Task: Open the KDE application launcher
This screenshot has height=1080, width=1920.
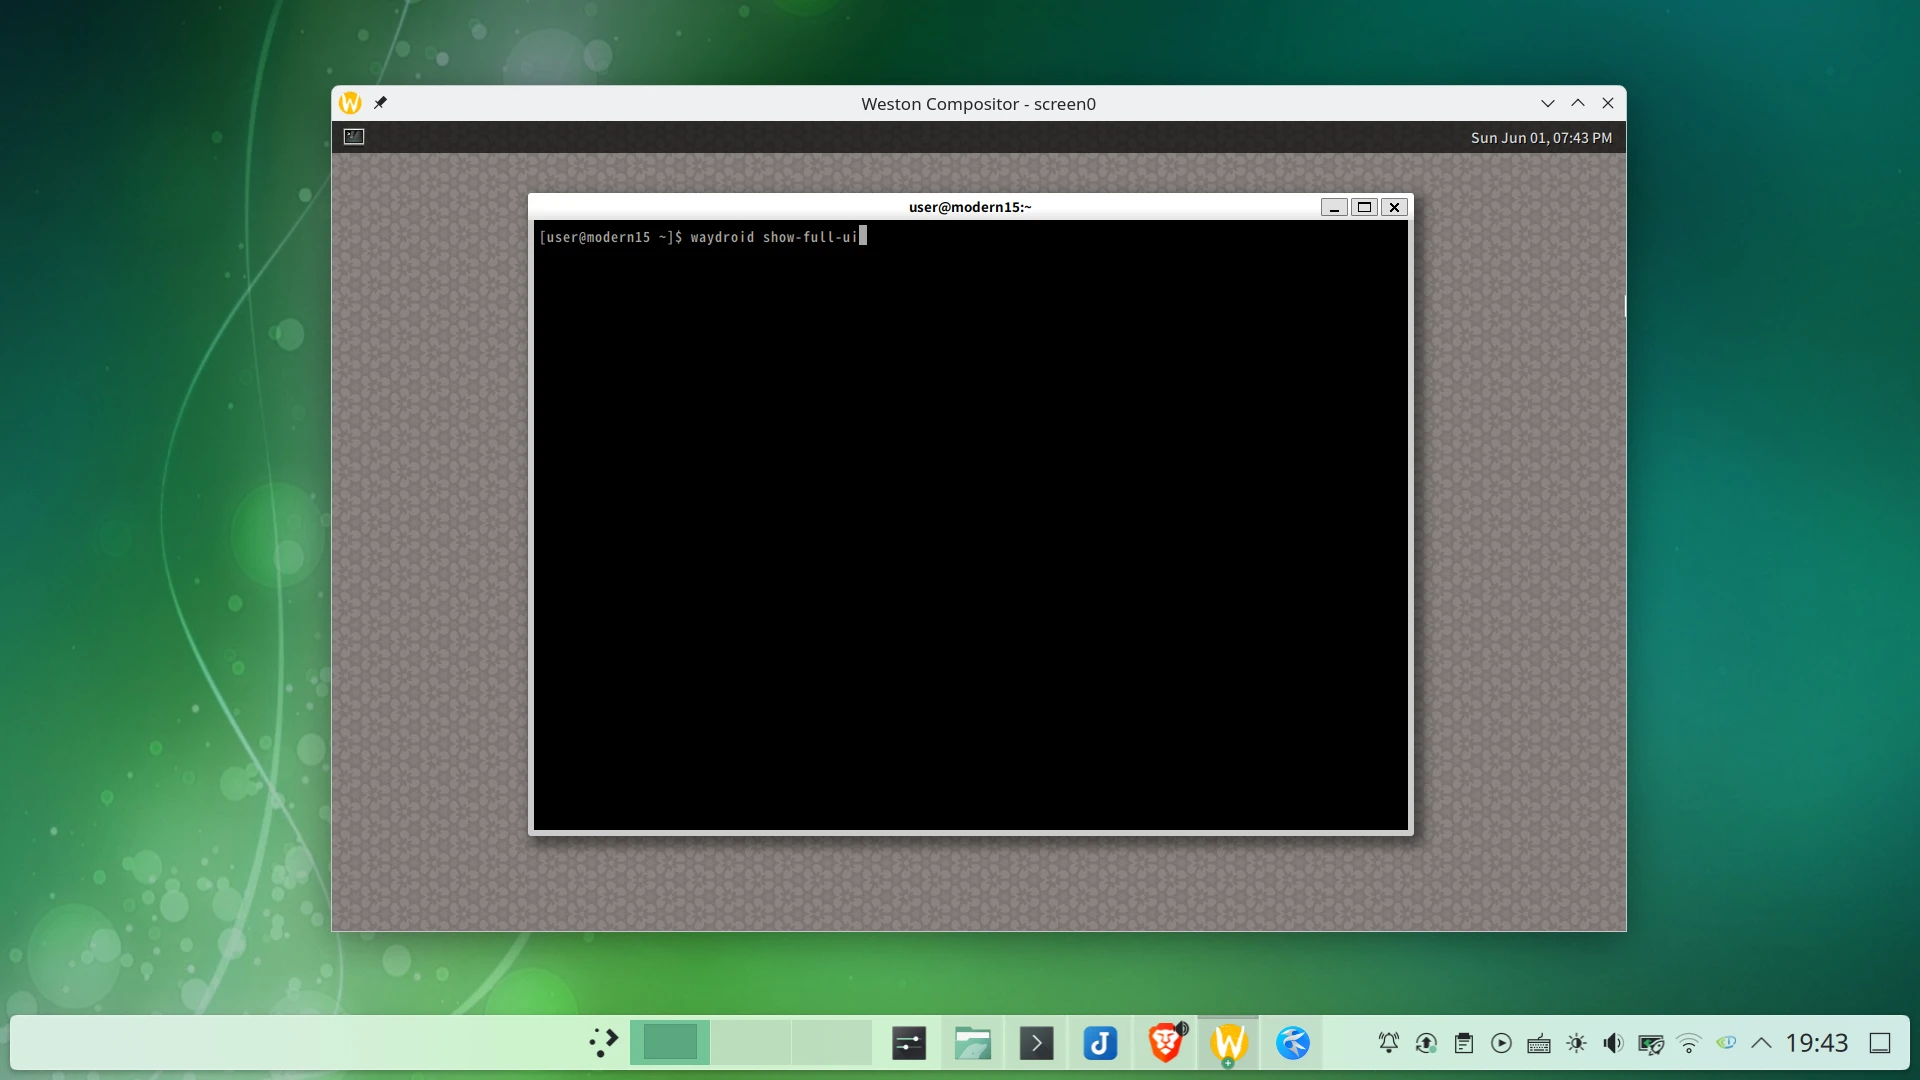Action: pos(603,1043)
